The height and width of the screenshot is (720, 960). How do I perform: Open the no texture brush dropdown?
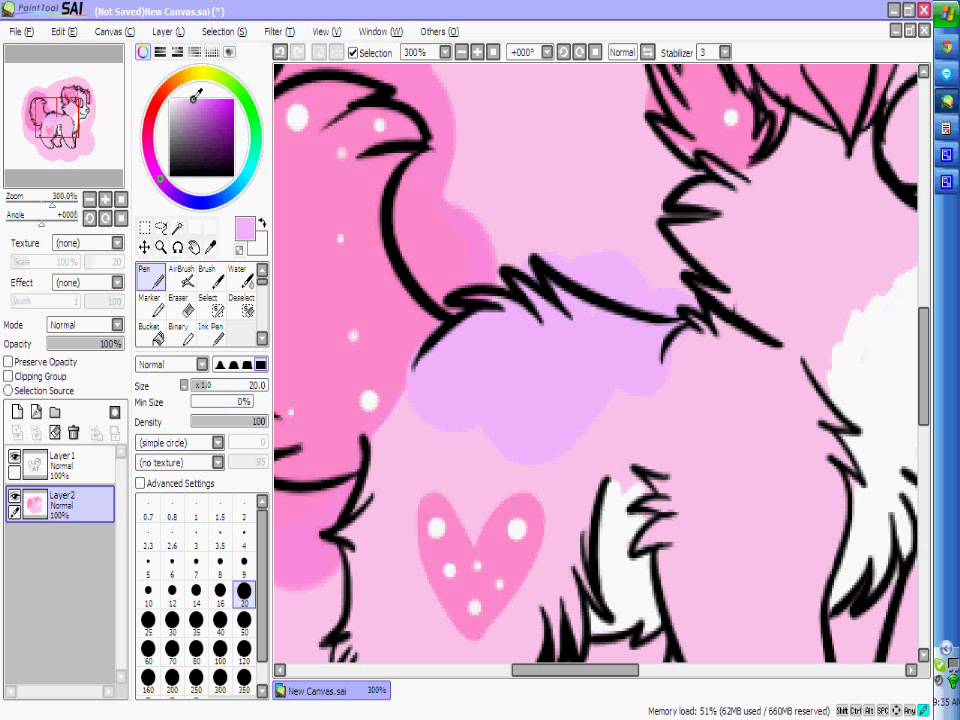pos(218,462)
